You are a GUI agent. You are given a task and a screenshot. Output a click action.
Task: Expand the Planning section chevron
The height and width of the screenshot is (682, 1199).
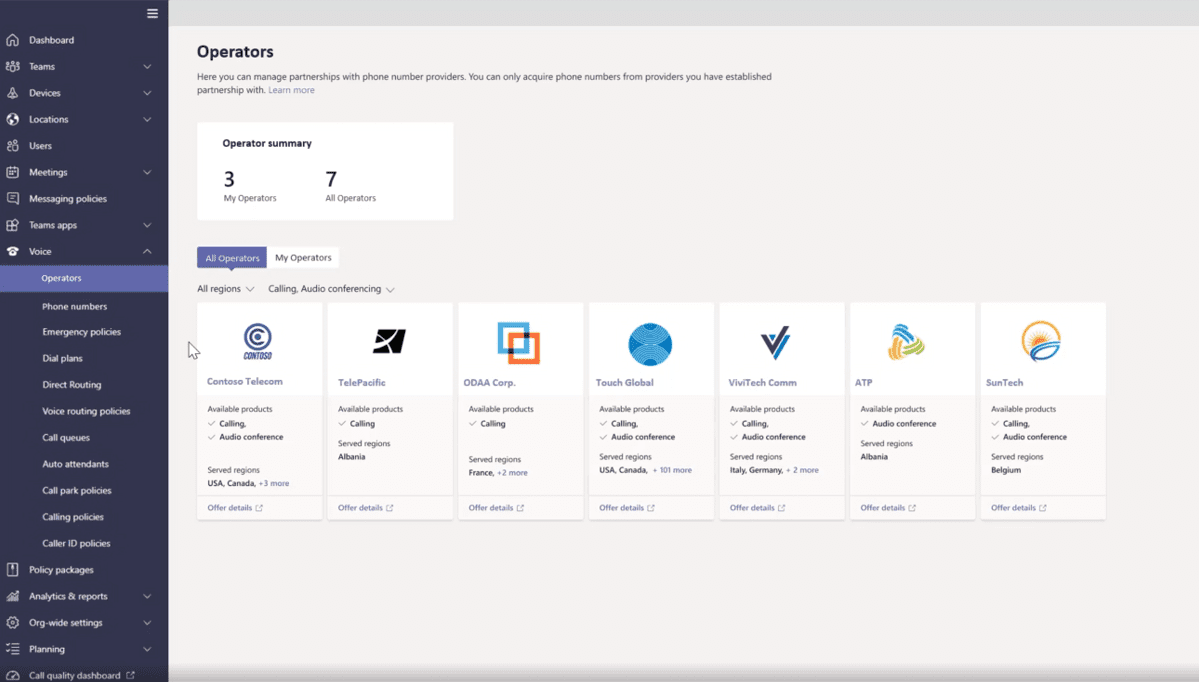(x=147, y=649)
